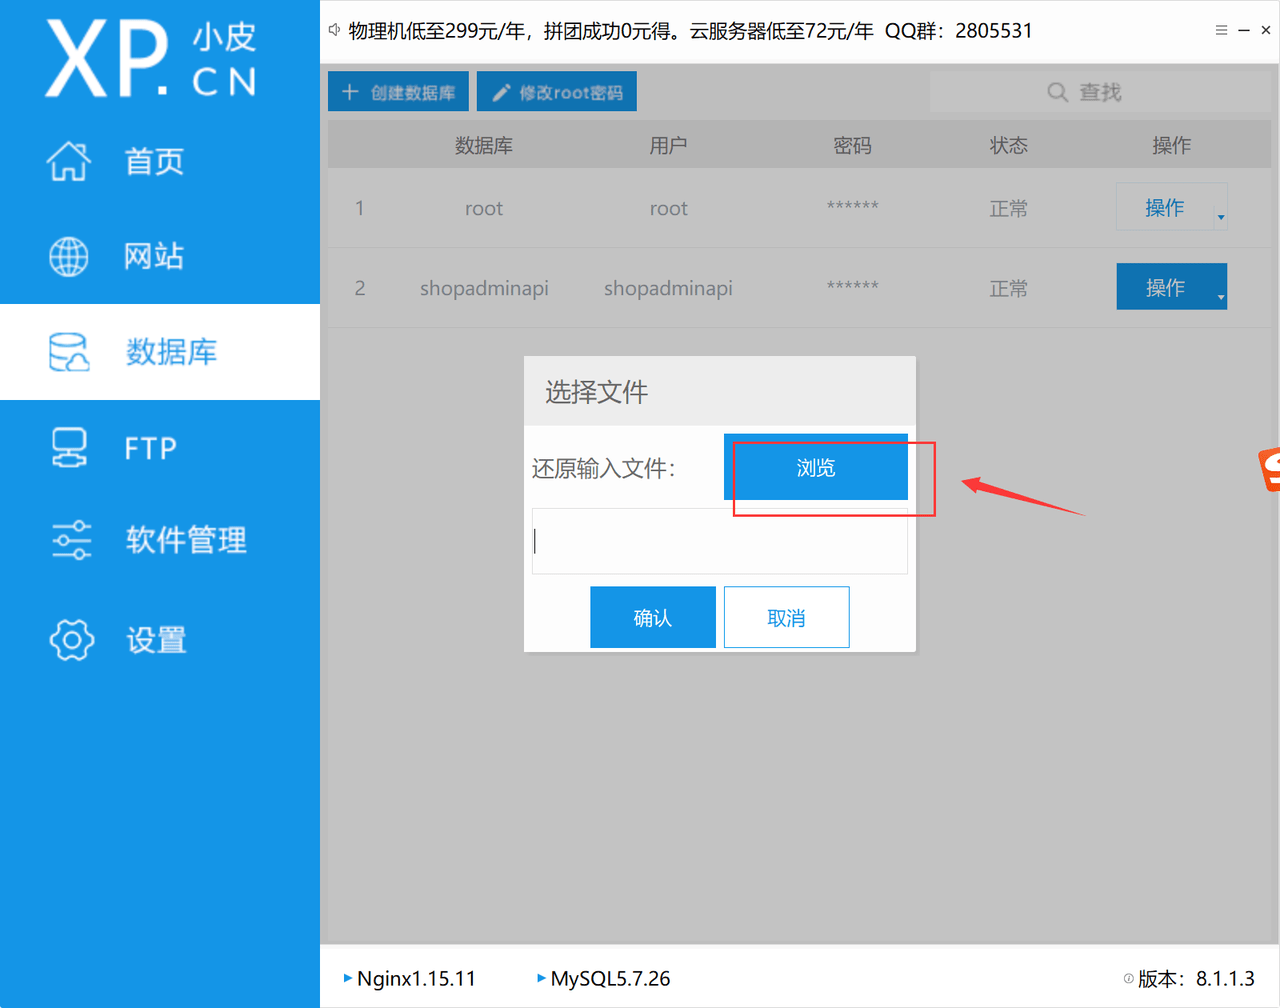
Task: Click the MySQL5.7.26 status entry
Action: (604, 978)
